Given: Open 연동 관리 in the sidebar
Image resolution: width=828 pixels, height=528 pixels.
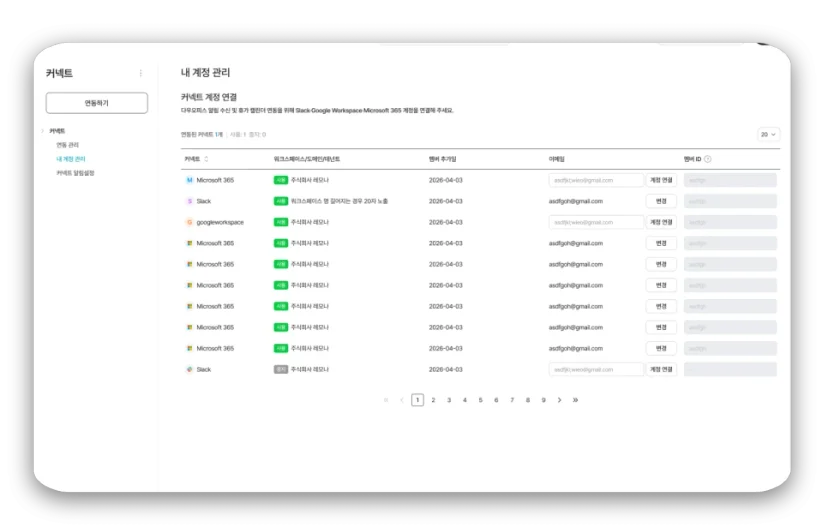Looking at the screenshot, I should click(x=68, y=145).
